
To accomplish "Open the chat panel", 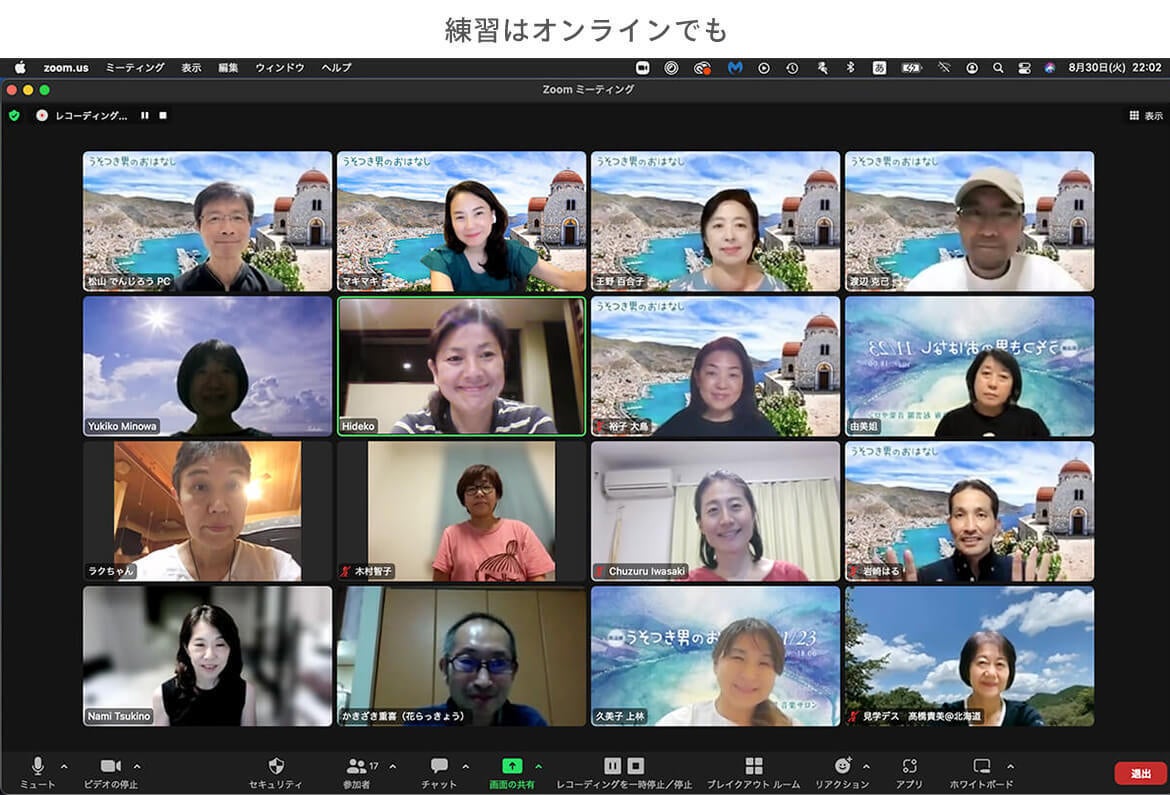I will [439, 766].
